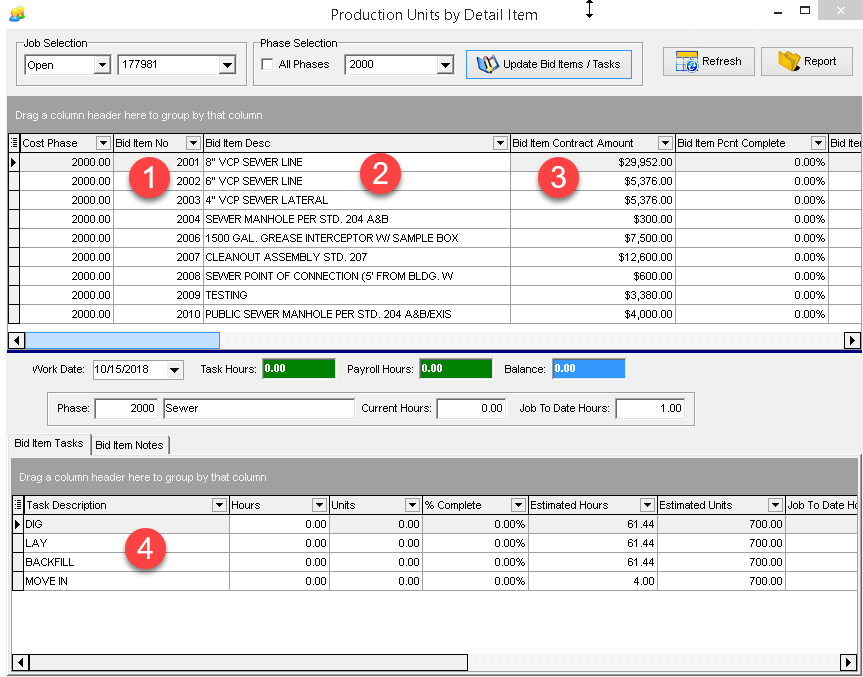The width and height of the screenshot is (863, 677).
Task: Click the 4.00 estimated hours cell
Action: tap(593, 581)
